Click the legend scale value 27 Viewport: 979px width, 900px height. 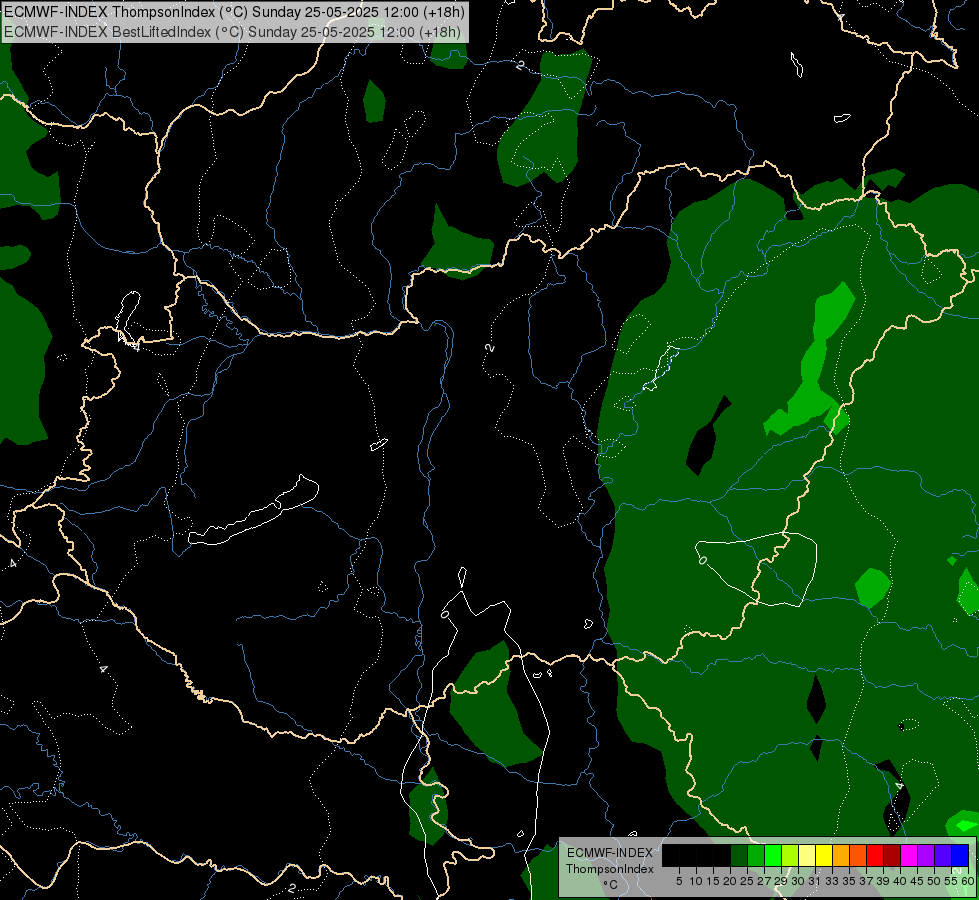point(764,881)
